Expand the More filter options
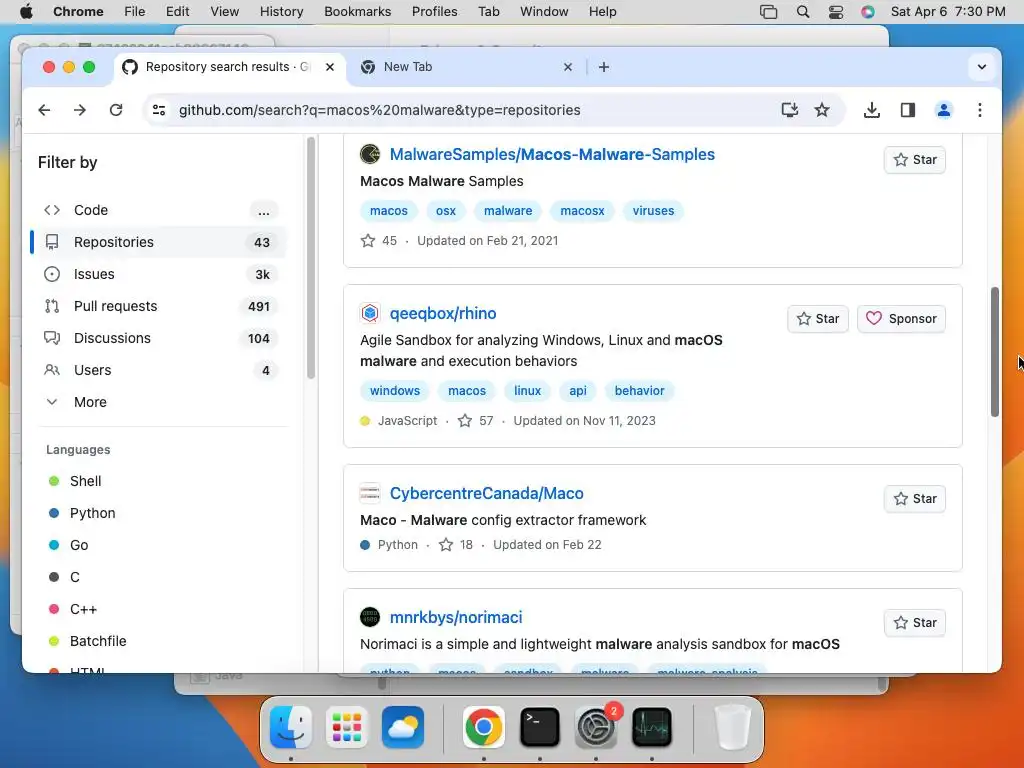Viewport: 1024px width, 768px height. [160, 402]
